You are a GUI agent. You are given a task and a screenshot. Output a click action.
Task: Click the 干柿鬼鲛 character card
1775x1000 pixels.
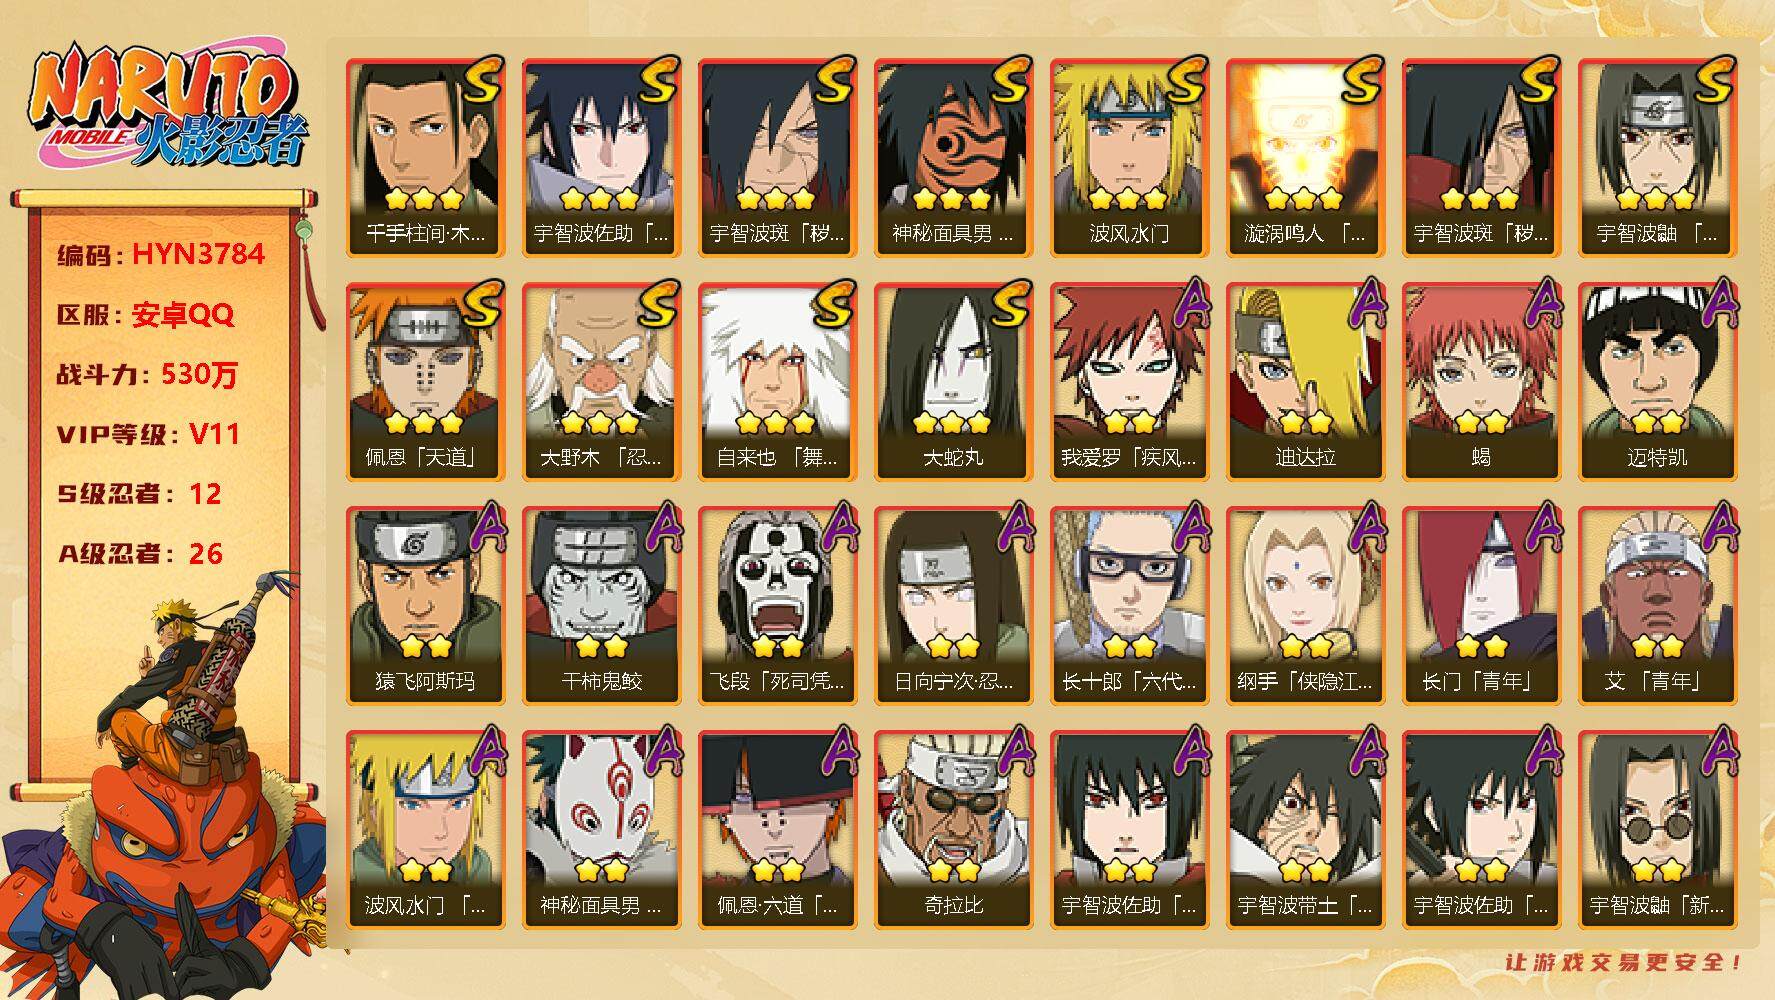pos(601,606)
